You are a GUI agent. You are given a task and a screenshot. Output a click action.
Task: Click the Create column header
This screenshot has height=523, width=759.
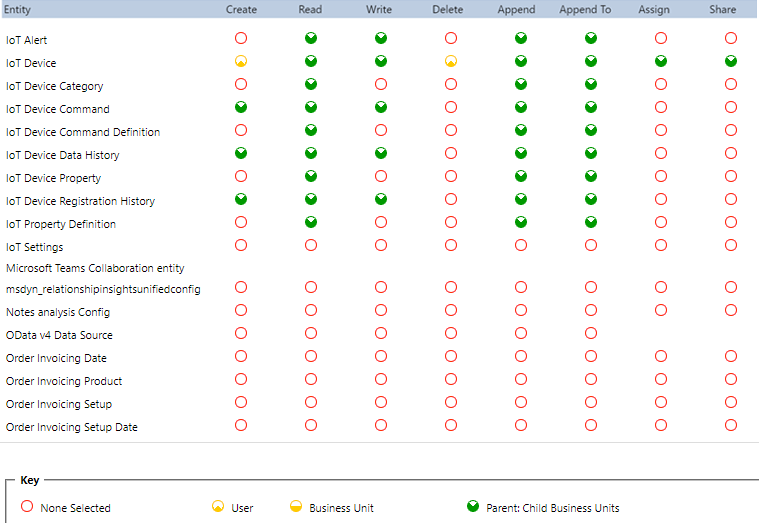click(x=241, y=10)
